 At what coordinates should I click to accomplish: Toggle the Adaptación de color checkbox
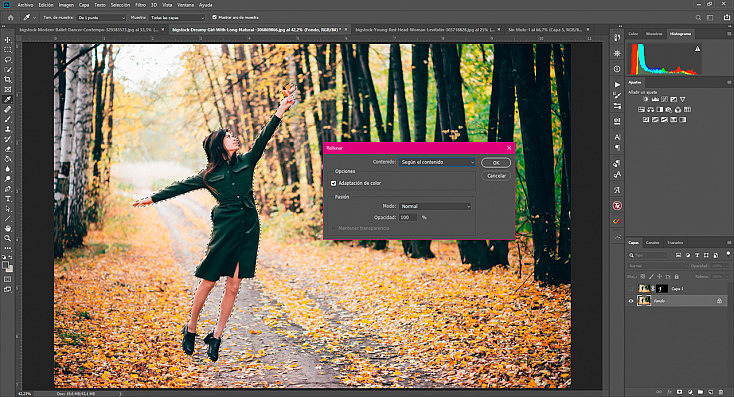pos(333,183)
